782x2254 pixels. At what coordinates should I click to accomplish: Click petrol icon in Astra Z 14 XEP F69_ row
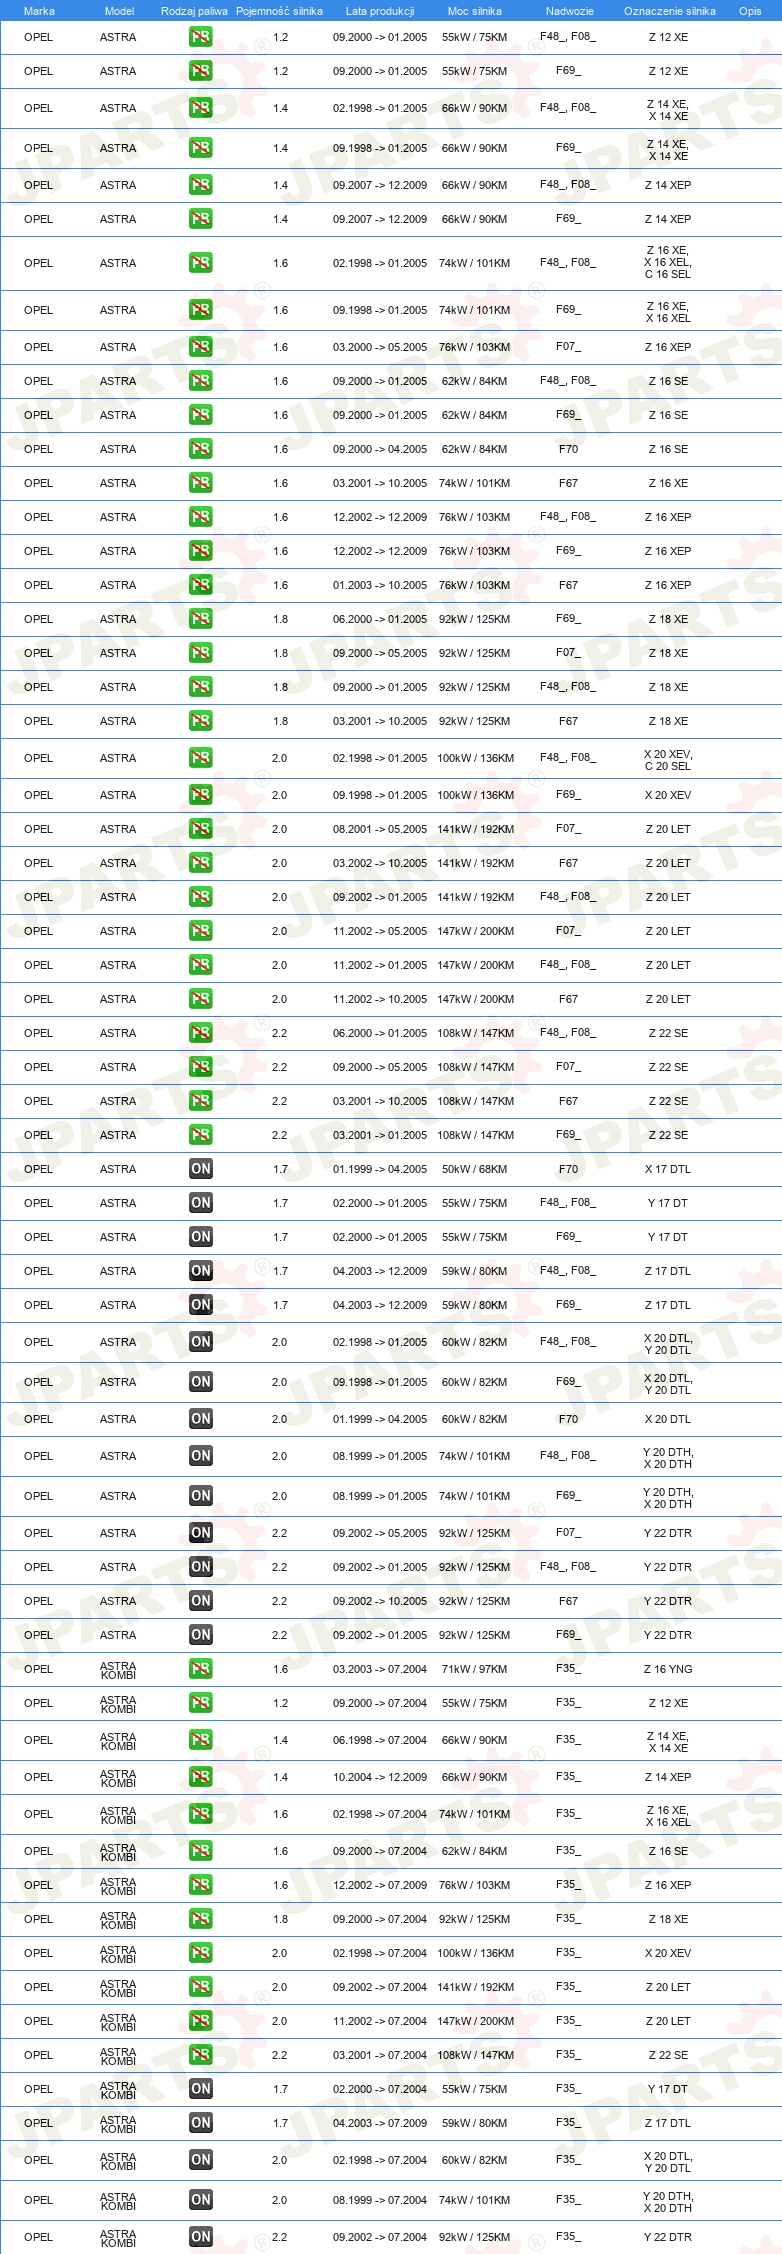[x=201, y=219]
